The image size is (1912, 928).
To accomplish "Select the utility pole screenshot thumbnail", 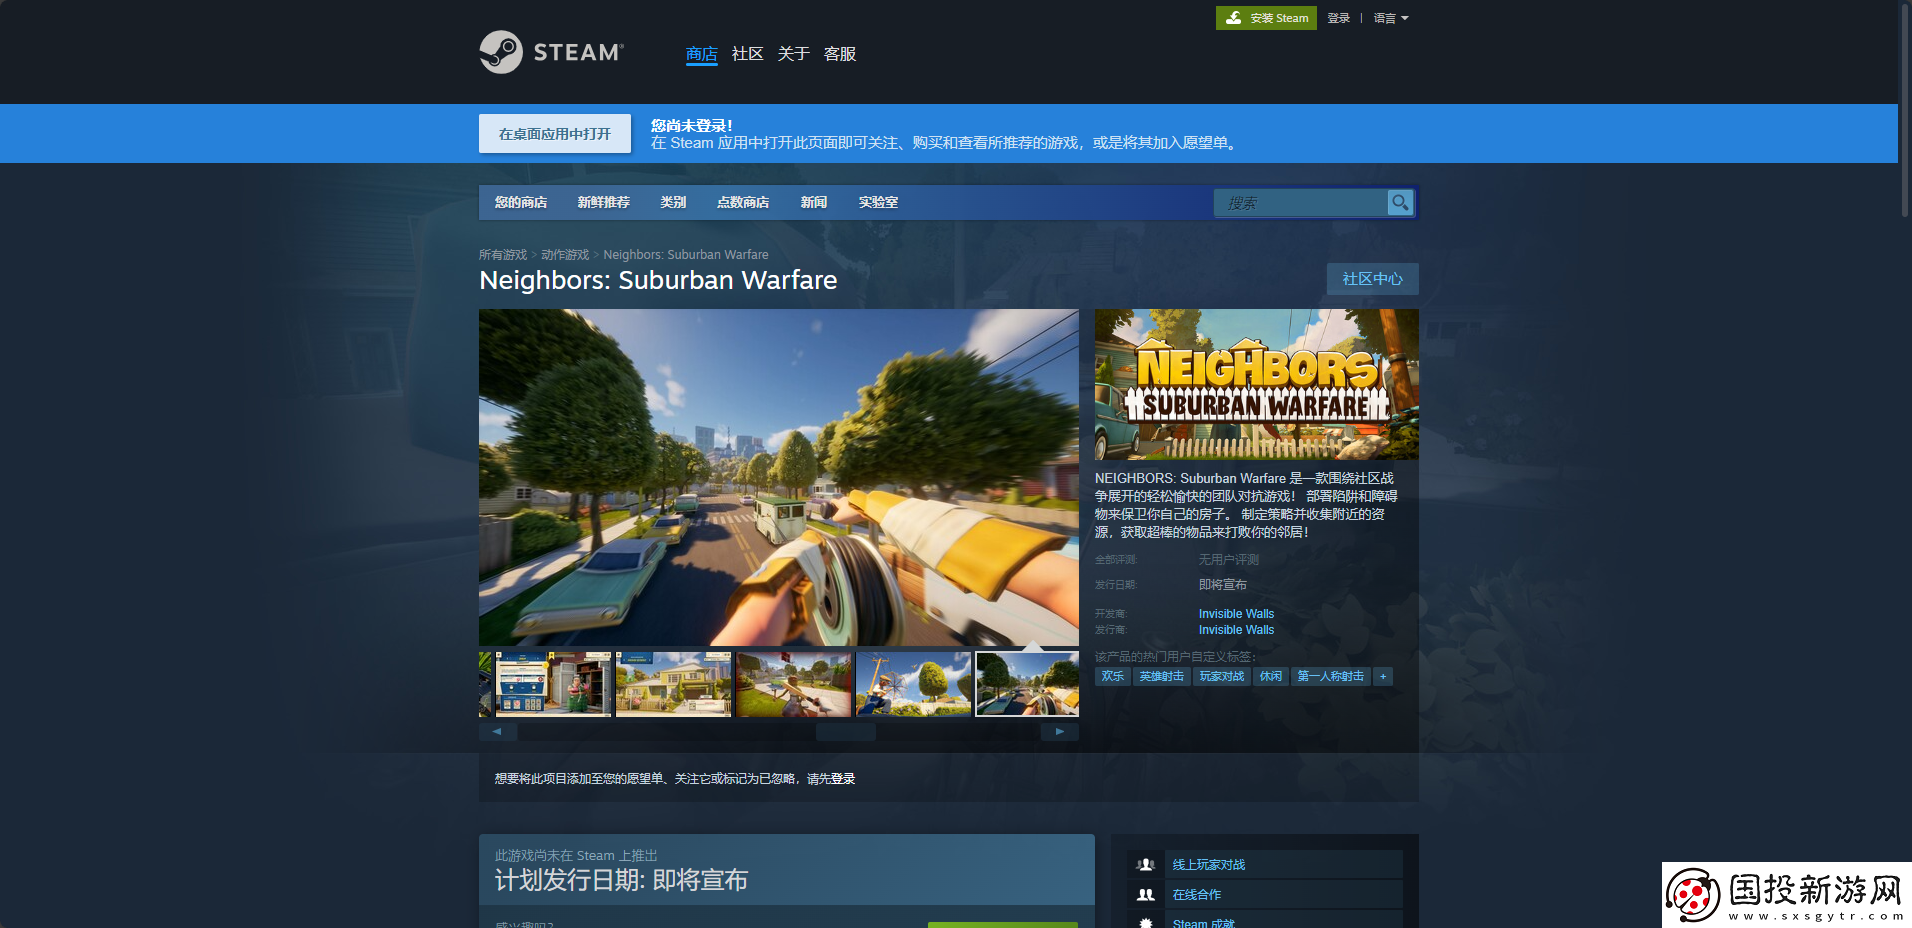I will 914,684.
